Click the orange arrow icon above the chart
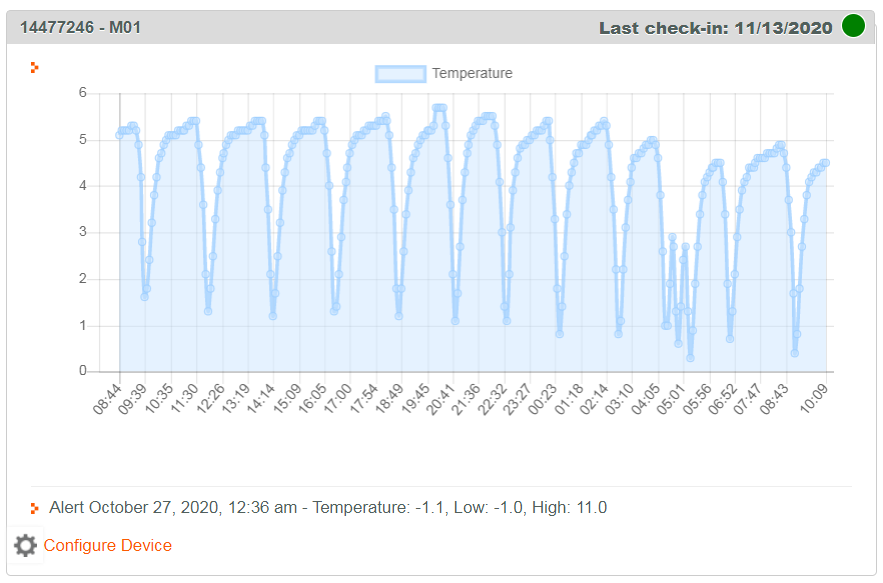Screen dimensions: 883x583 point(35,68)
